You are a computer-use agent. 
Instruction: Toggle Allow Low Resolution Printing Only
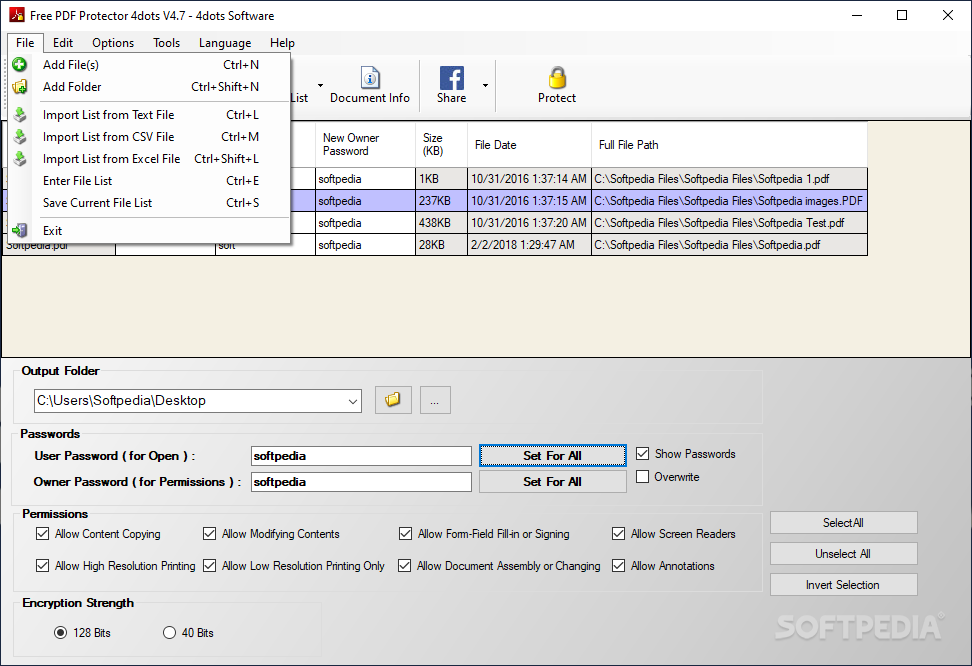(210, 566)
